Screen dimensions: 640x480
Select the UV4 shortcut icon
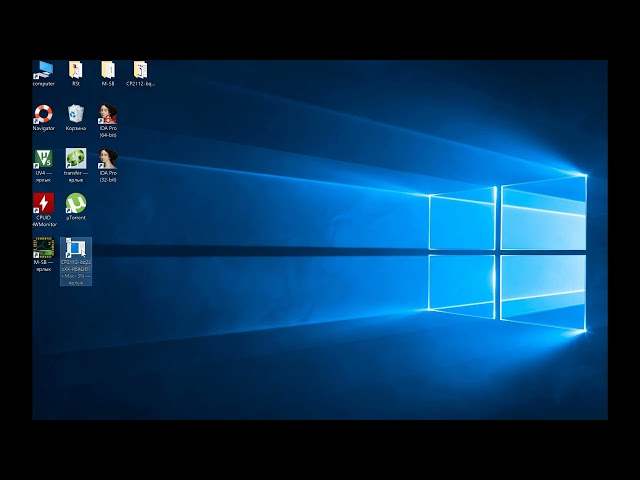[x=43, y=159]
